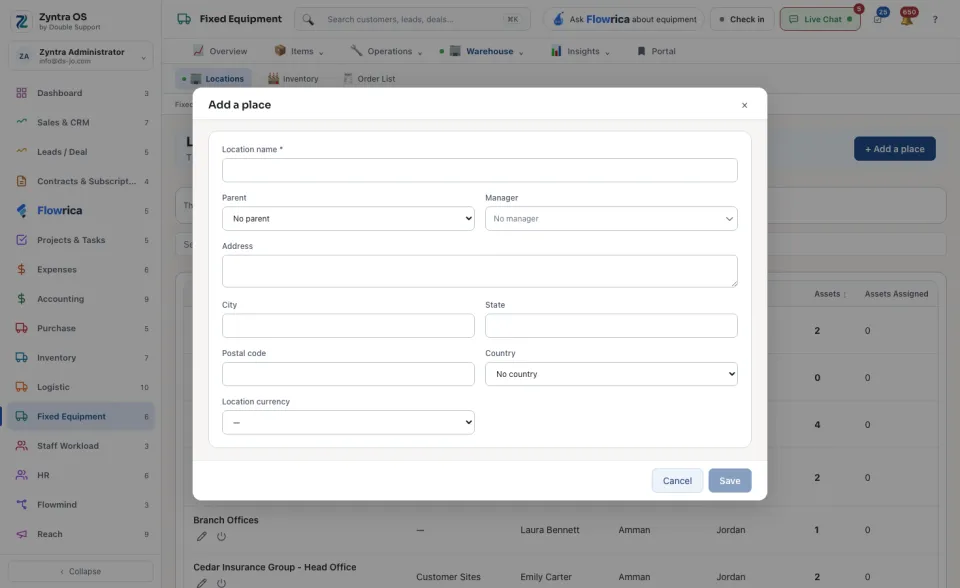Viewport: 960px width, 588px height.
Task: Open Projects & Tasks module
Action: (81, 240)
